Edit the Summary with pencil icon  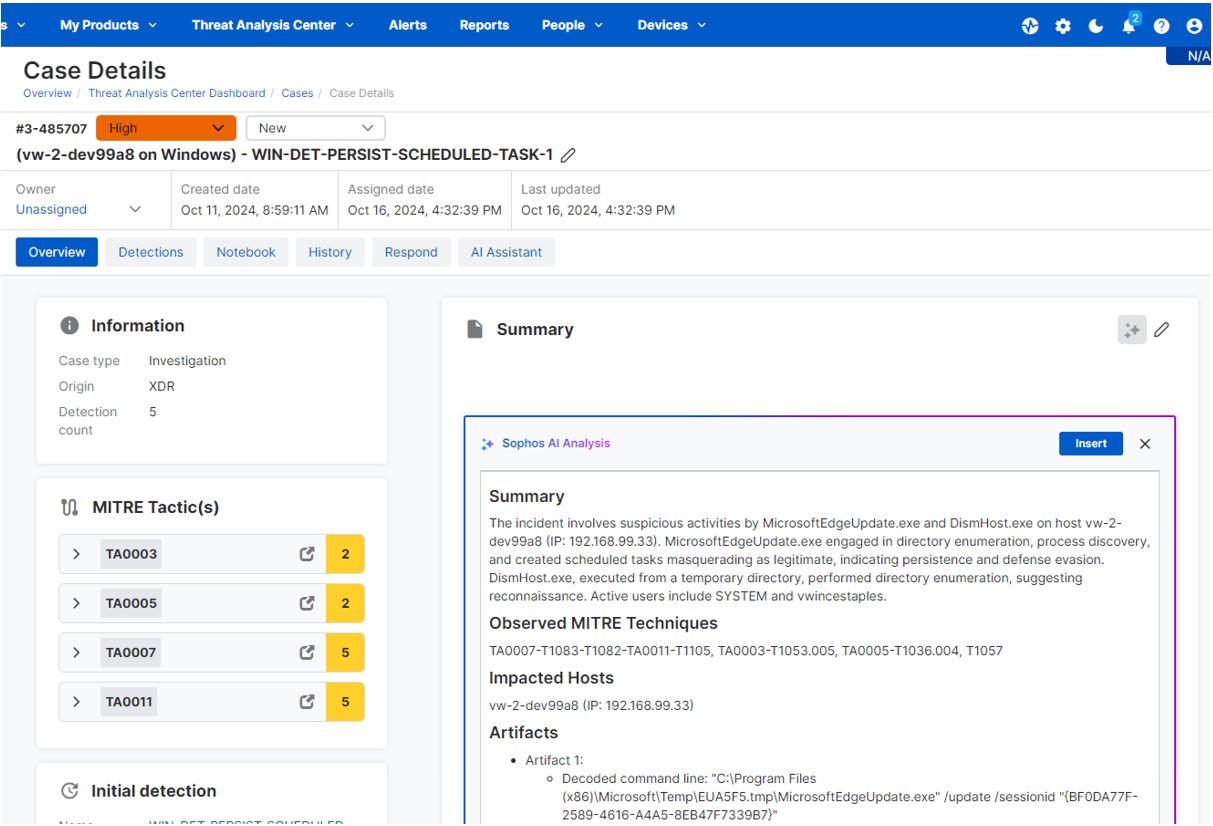(1161, 330)
